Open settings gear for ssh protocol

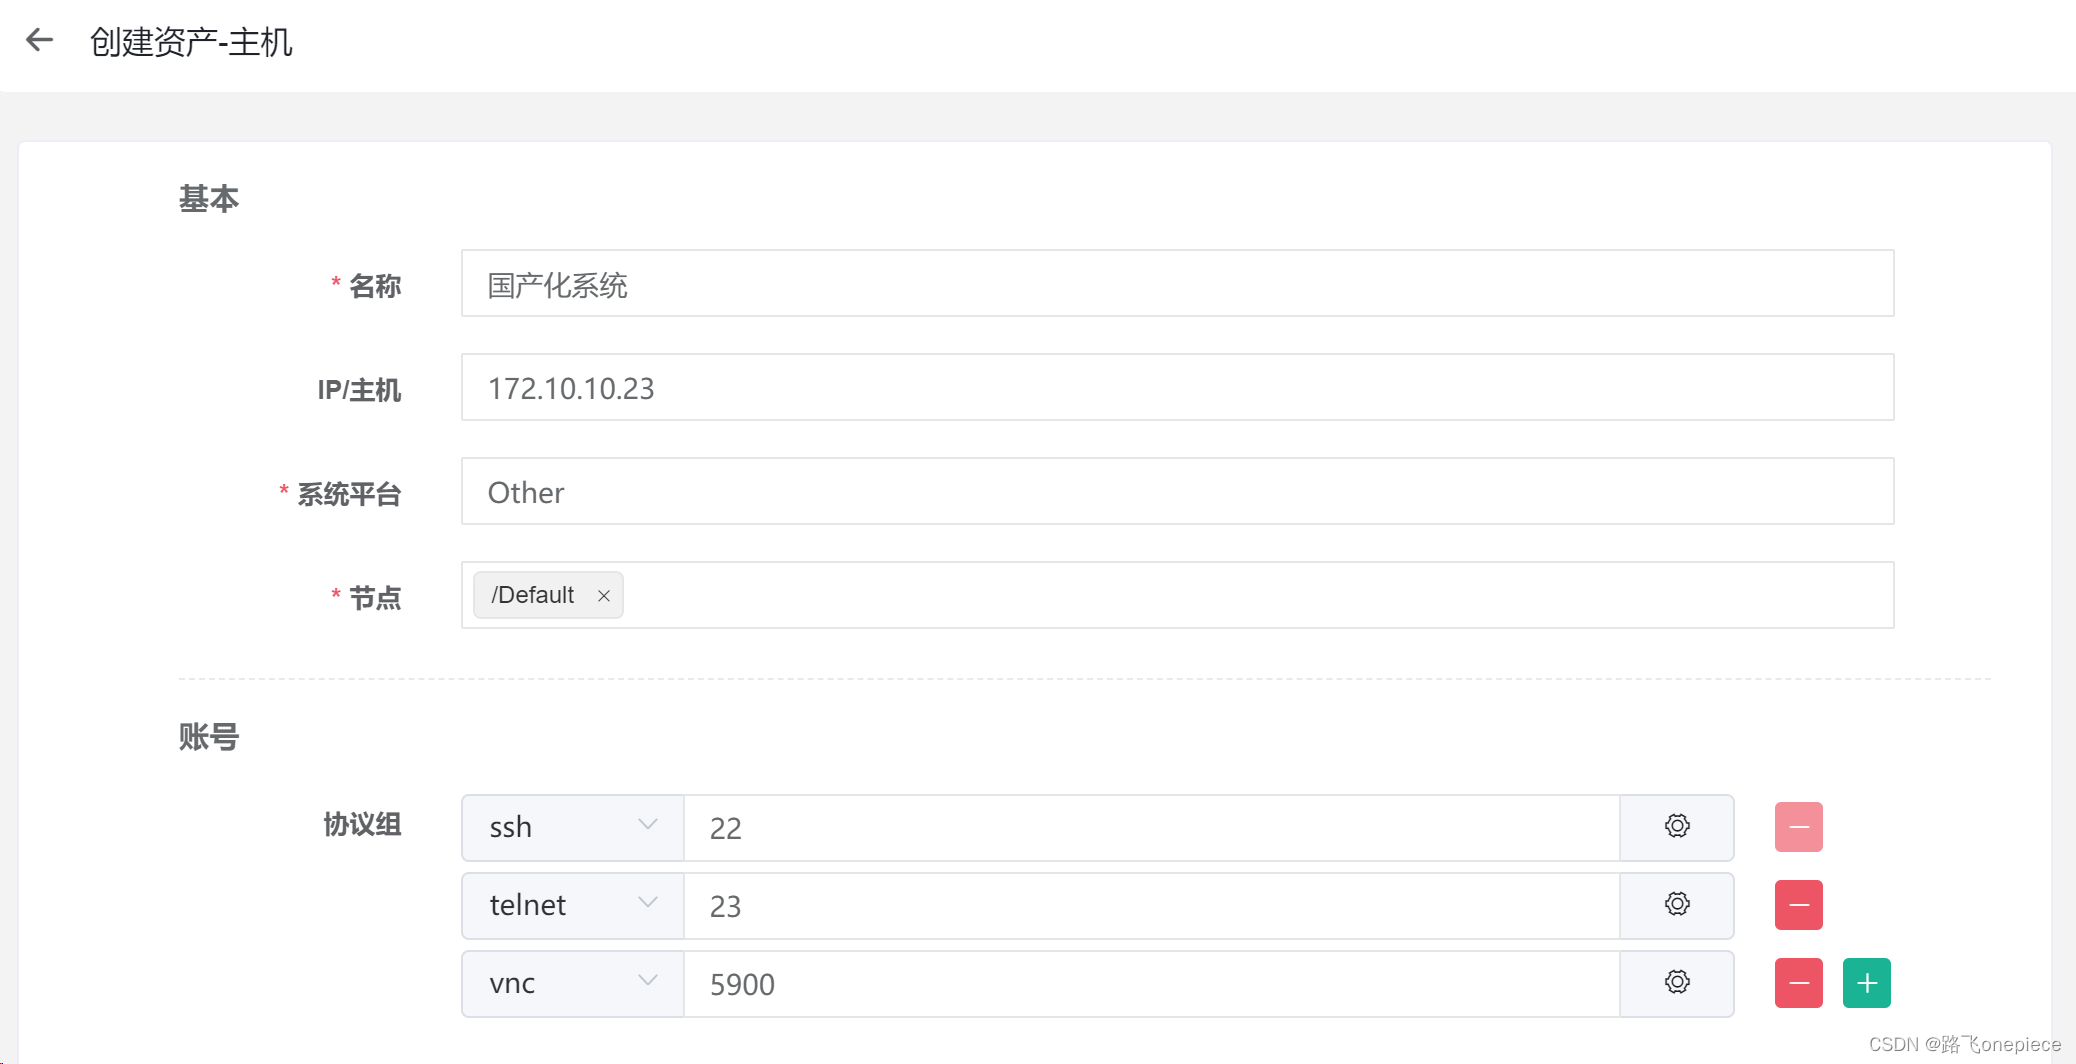coord(1677,827)
